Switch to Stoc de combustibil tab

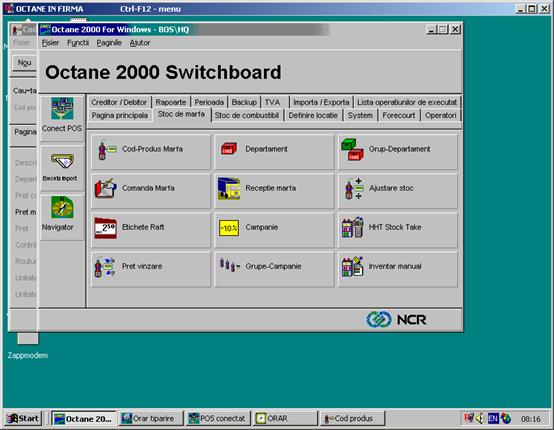(247, 116)
